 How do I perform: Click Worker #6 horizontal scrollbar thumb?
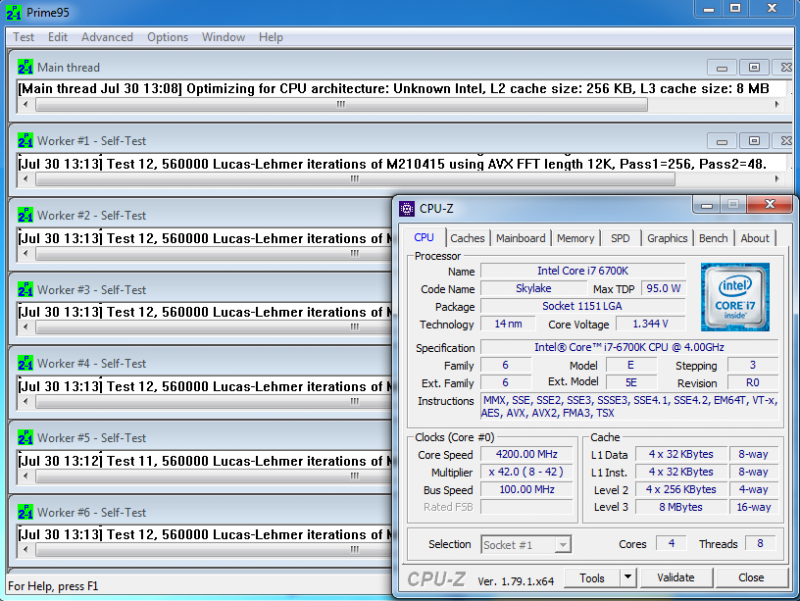pyautogui.click(x=213, y=549)
